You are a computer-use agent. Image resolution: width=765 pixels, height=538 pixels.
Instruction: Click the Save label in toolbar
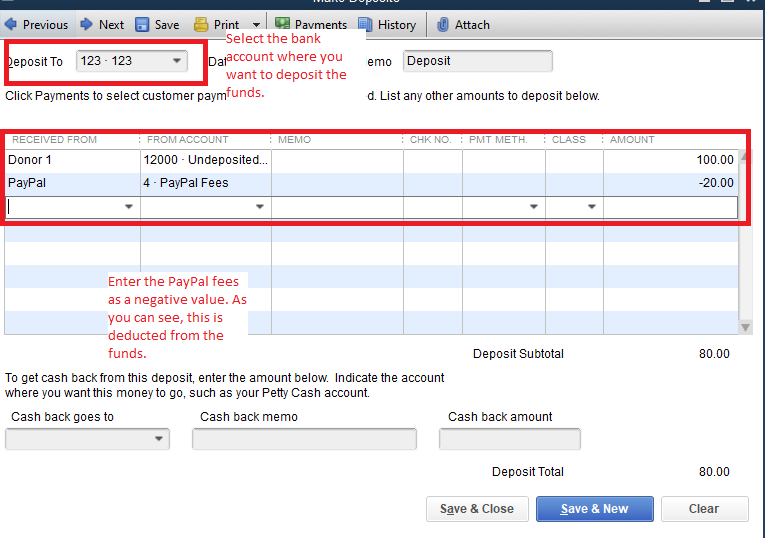click(x=167, y=25)
